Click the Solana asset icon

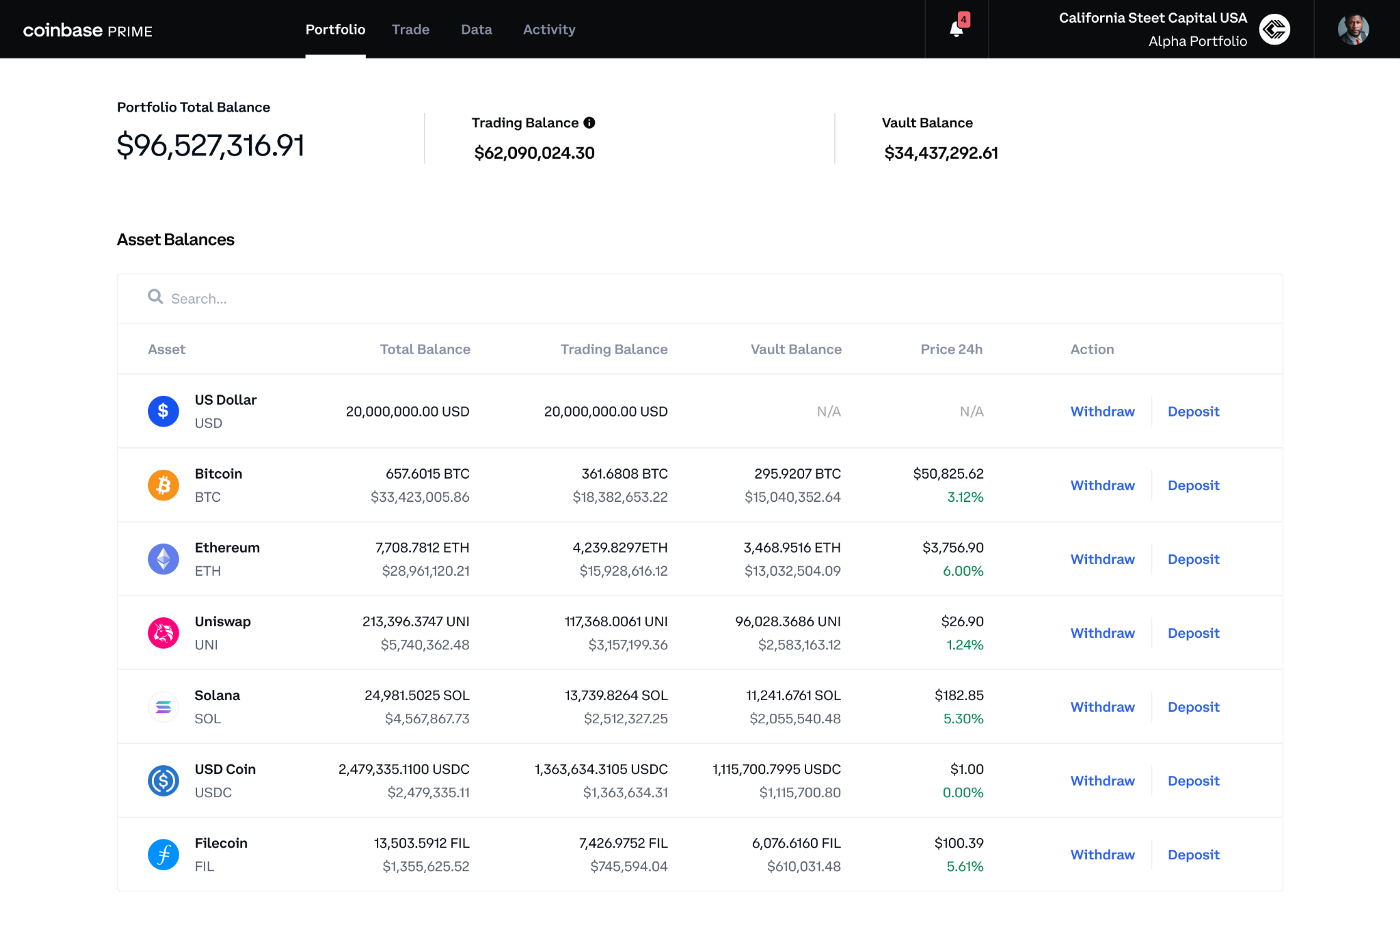point(163,706)
